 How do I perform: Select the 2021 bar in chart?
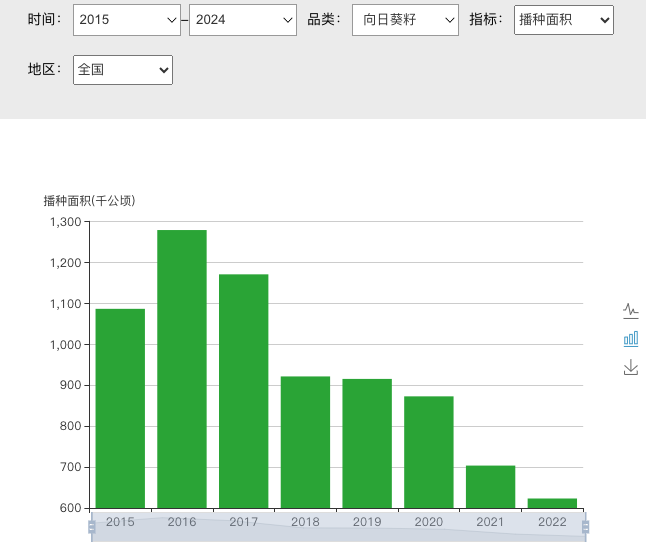click(x=490, y=486)
